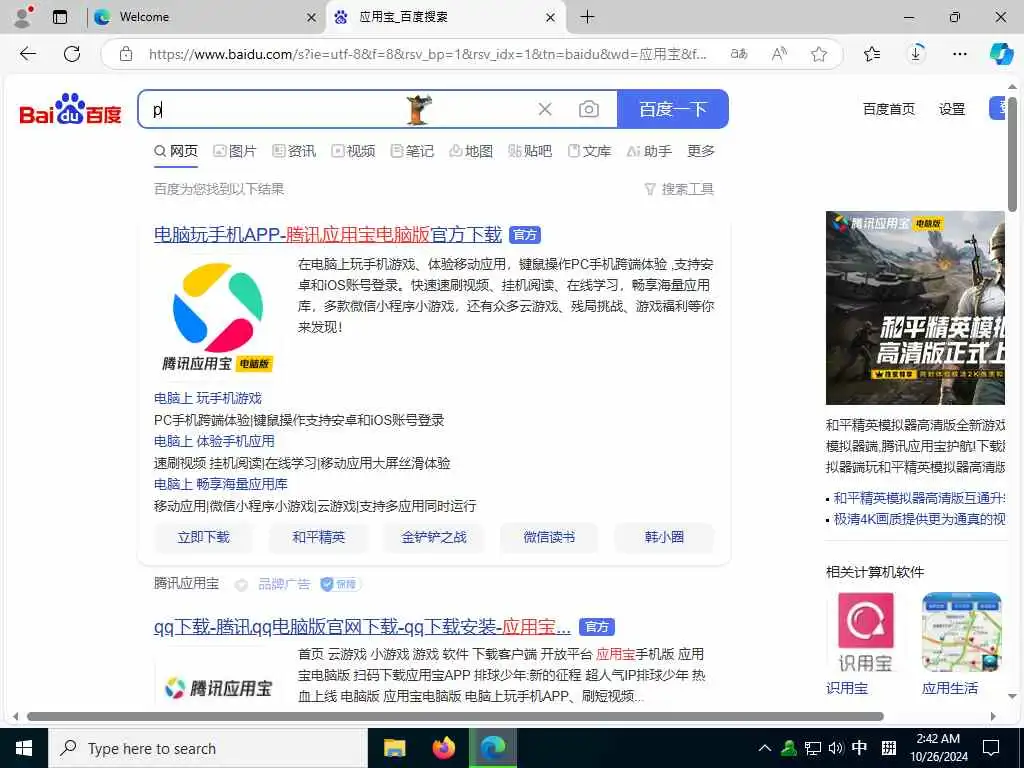Add page to favorites star
The height and width of the screenshot is (768, 1024).
819,54
